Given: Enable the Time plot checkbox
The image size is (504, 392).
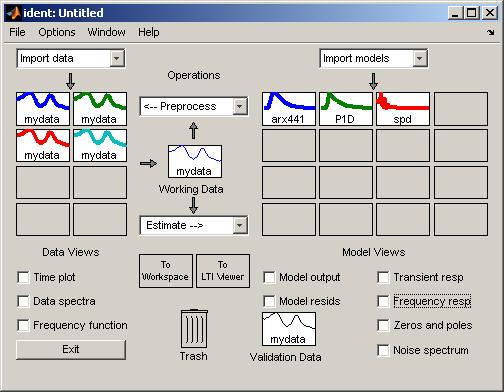Looking at the screenshot, I should [x=23, y=277].
